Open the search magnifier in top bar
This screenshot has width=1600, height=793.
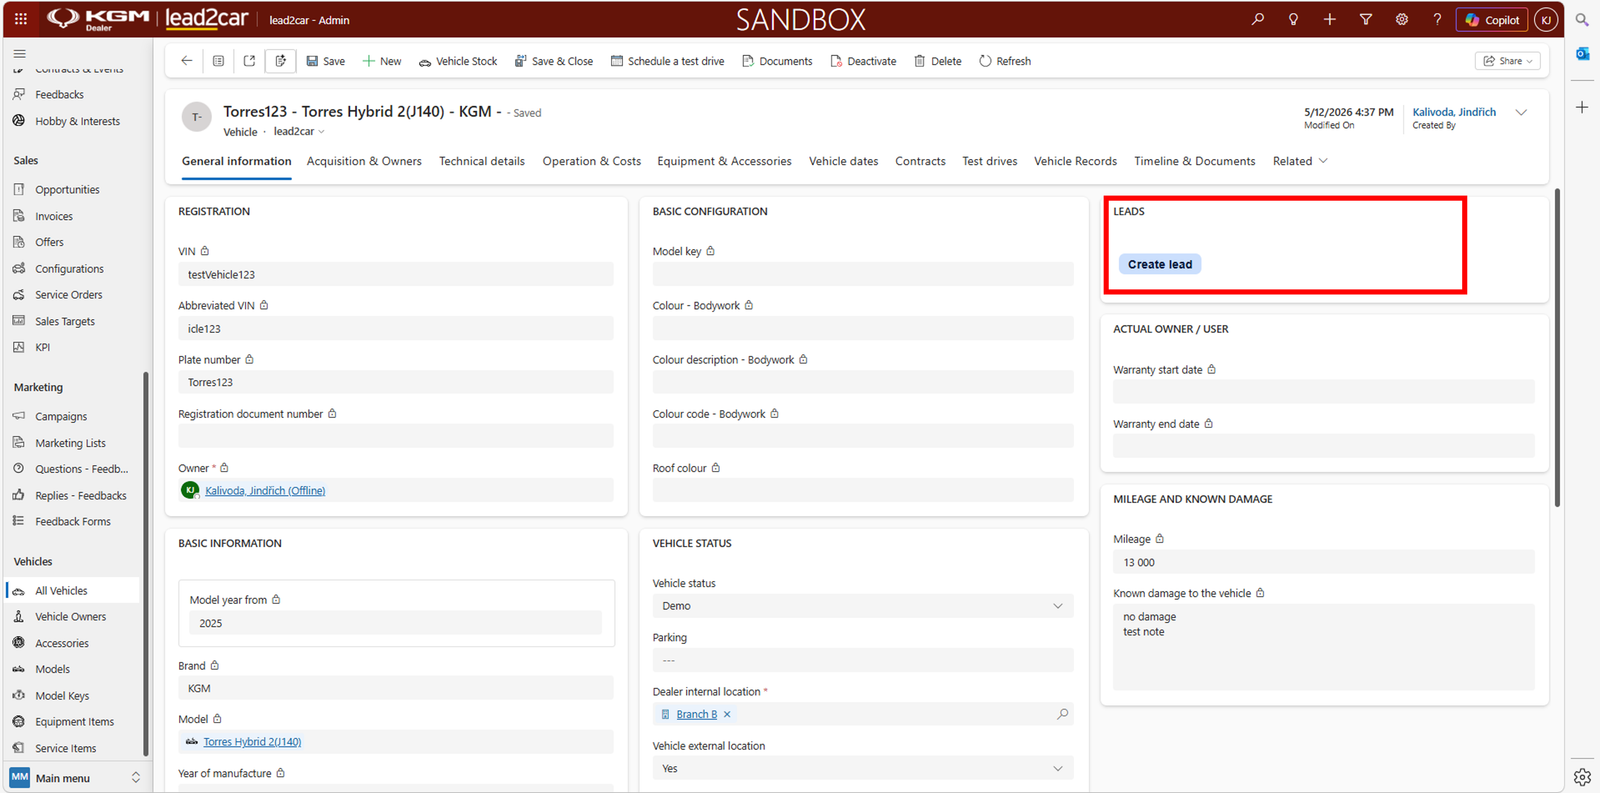[1258, 19]
